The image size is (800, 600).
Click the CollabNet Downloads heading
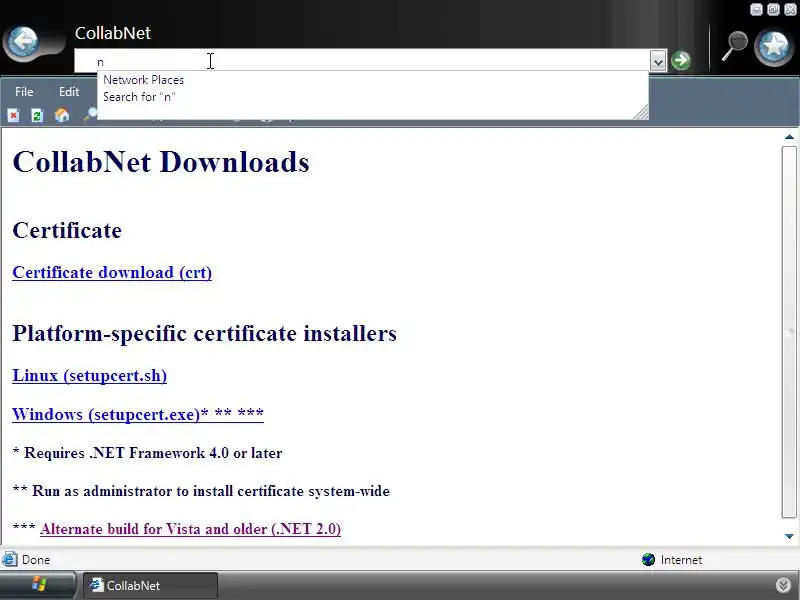[x=161, y=162]
